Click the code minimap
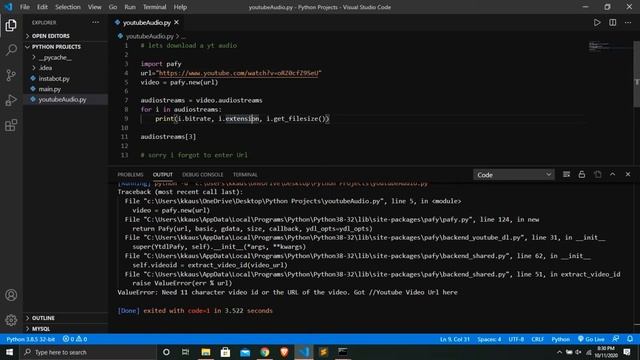Viewport: 640px width, 360px height. (610, 46)
